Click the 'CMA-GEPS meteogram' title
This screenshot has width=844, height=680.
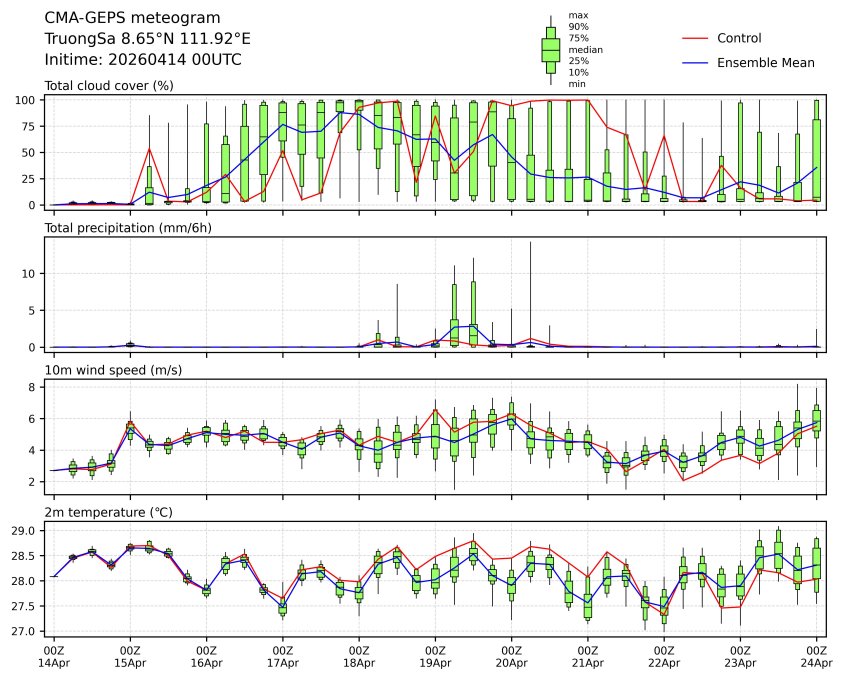[119, 18]
